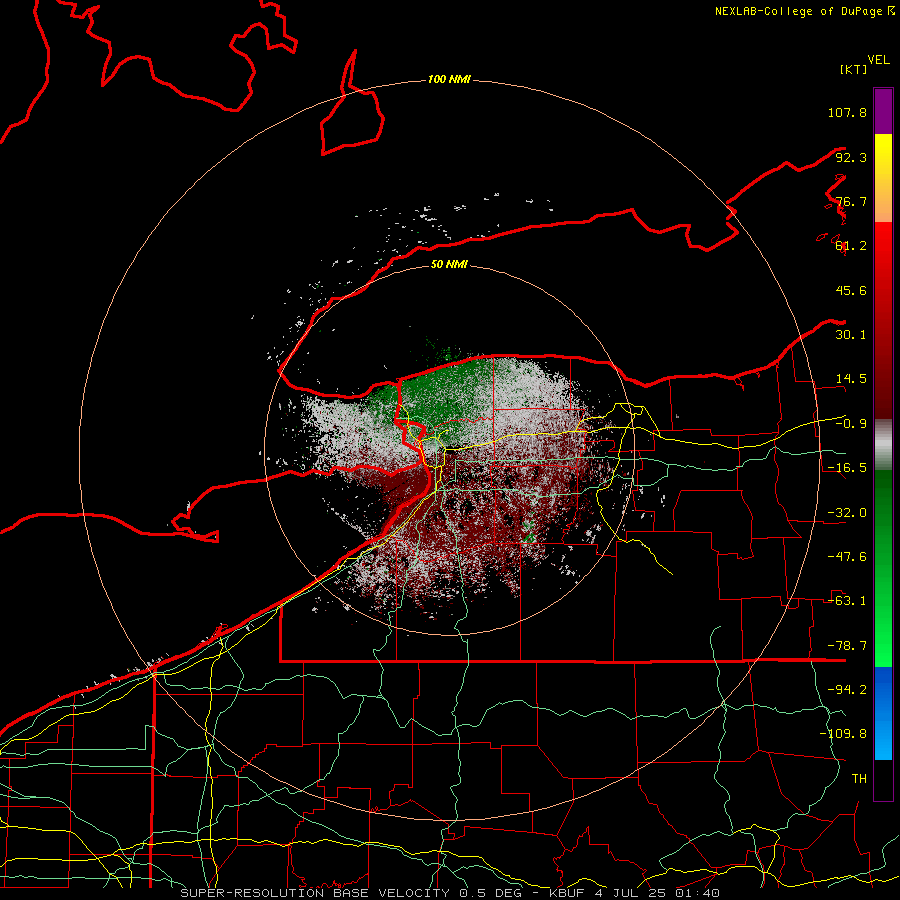This screenshot has height=900, width=900.
Task: Click the gray near-zero segment of color bar
Action: tap(883, 445)
